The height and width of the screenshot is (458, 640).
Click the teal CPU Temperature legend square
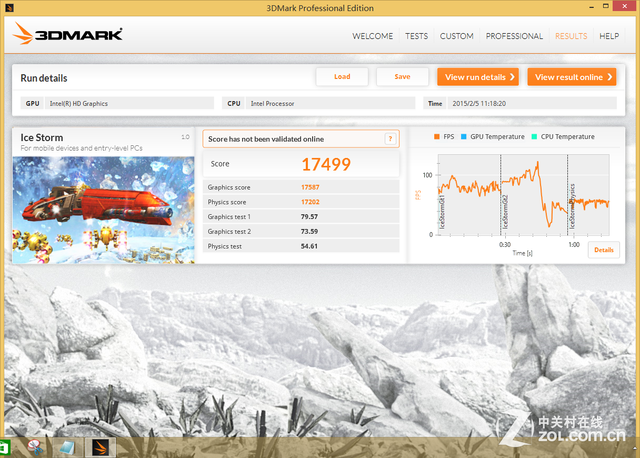tap(534, 137)
